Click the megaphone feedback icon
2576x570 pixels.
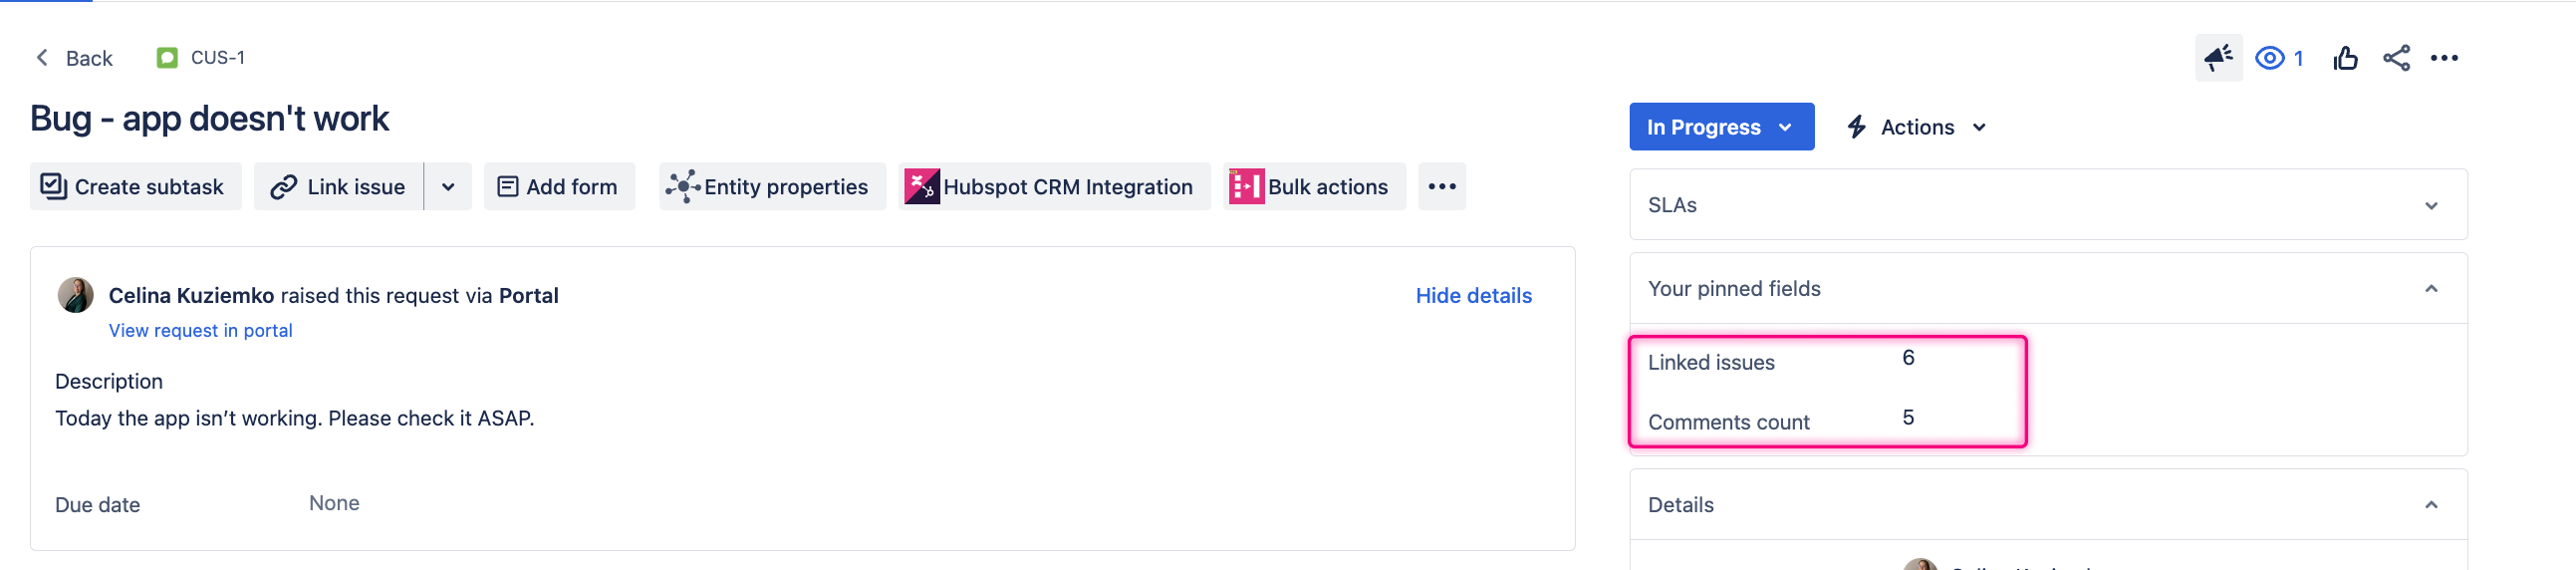click(2218, 58)
